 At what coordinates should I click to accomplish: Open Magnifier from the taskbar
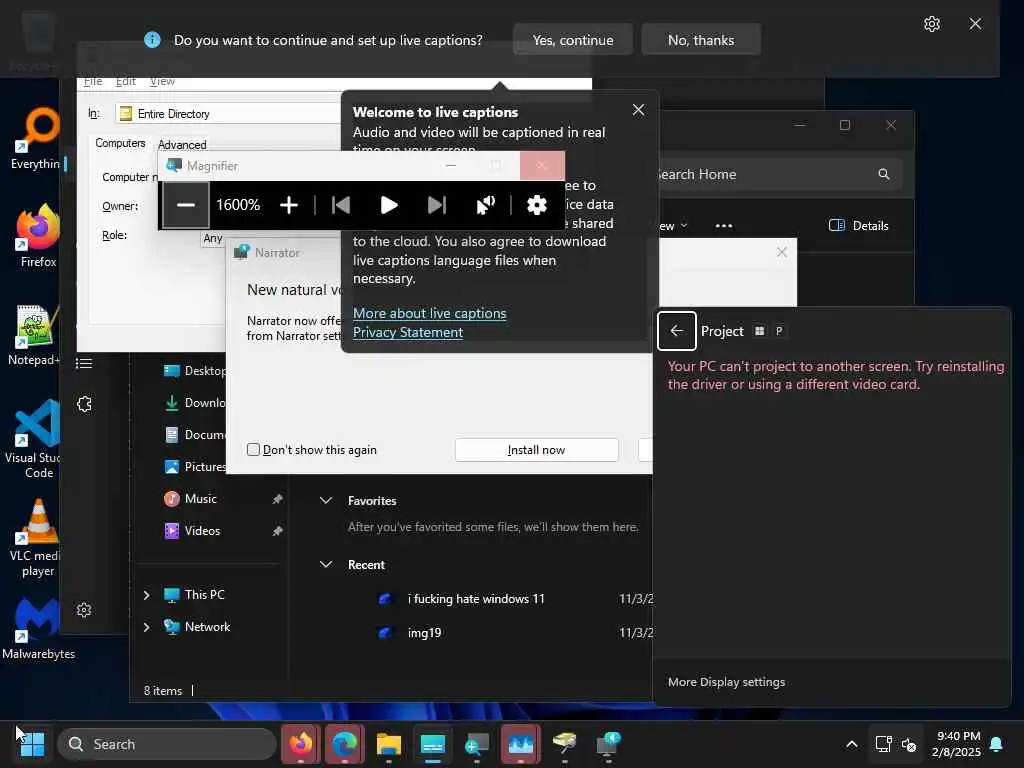(x=477, y=744)
